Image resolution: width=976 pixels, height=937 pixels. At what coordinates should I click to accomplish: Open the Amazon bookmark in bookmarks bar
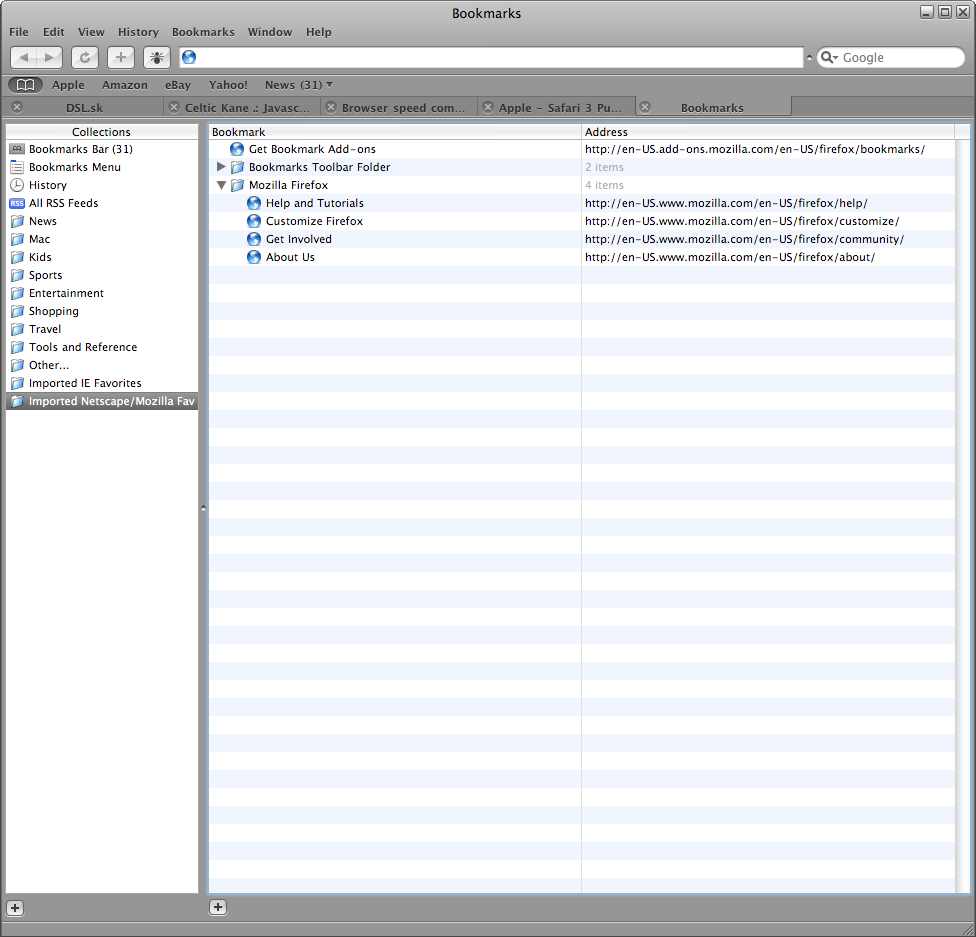click(x=124, y=85)
